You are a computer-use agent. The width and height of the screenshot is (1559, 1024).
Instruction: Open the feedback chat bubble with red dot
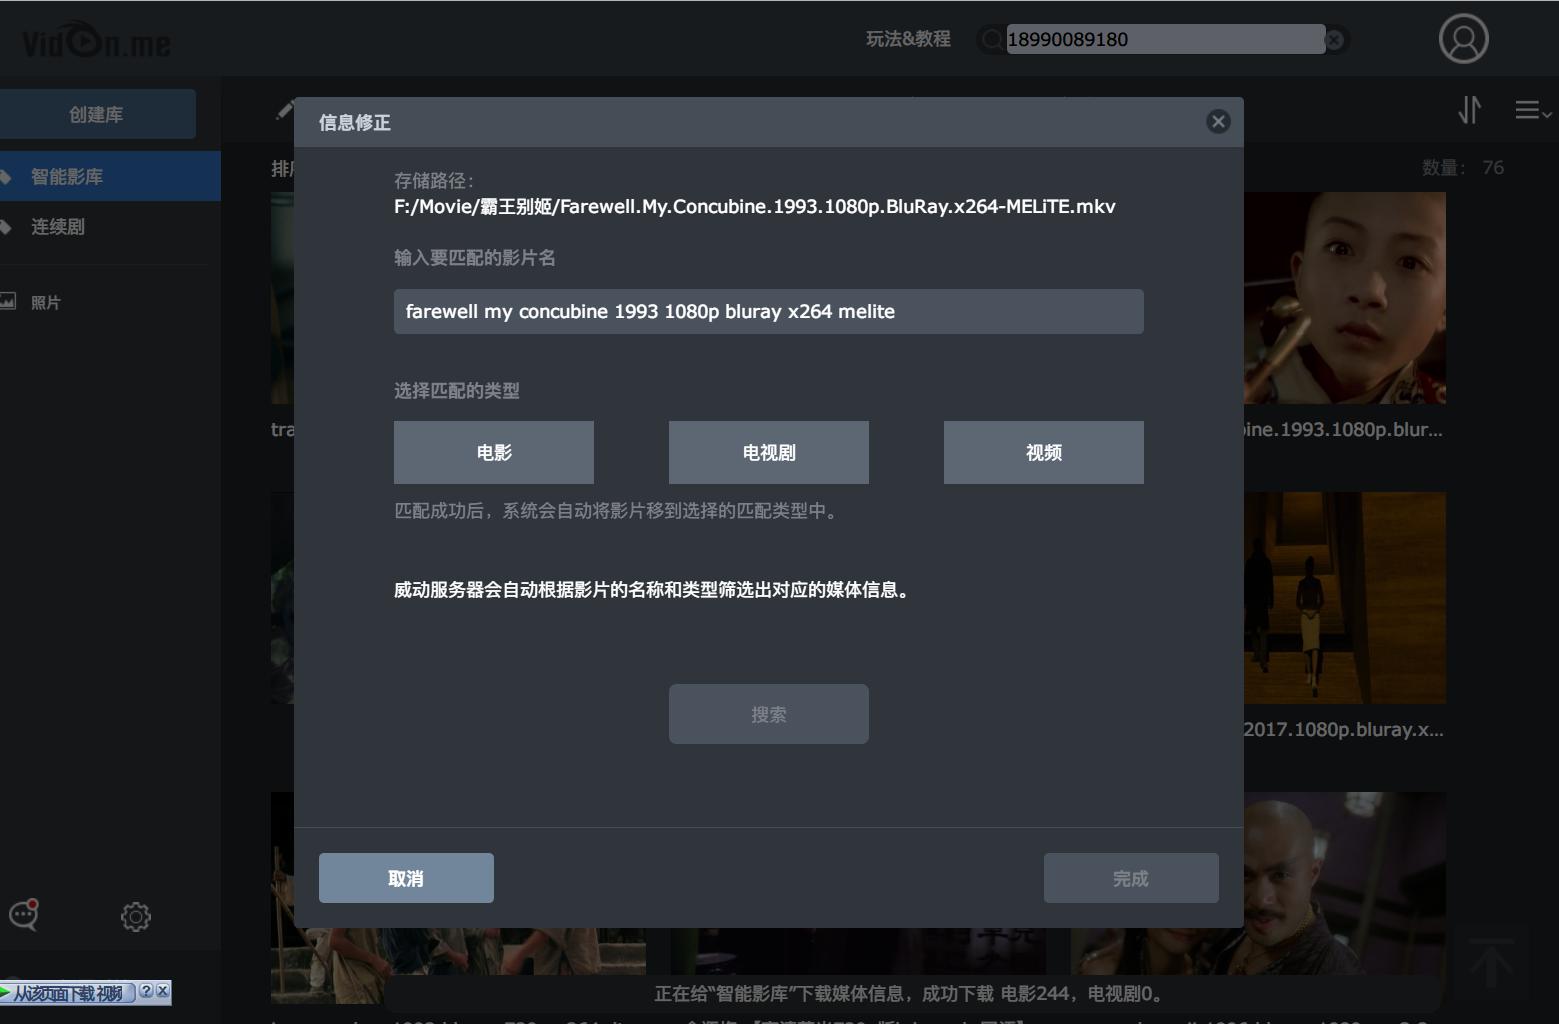click(22, 916)
